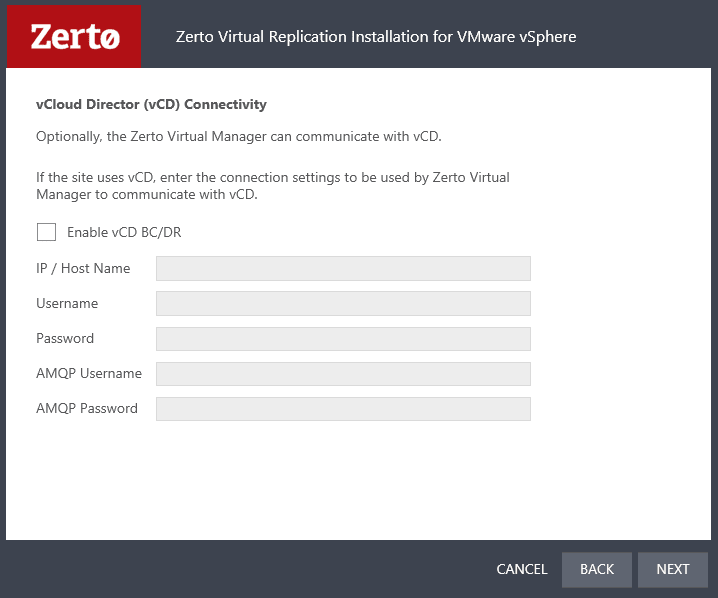
Task: Click the 'If the site uses vCD' paragraph
Action: 273,186
